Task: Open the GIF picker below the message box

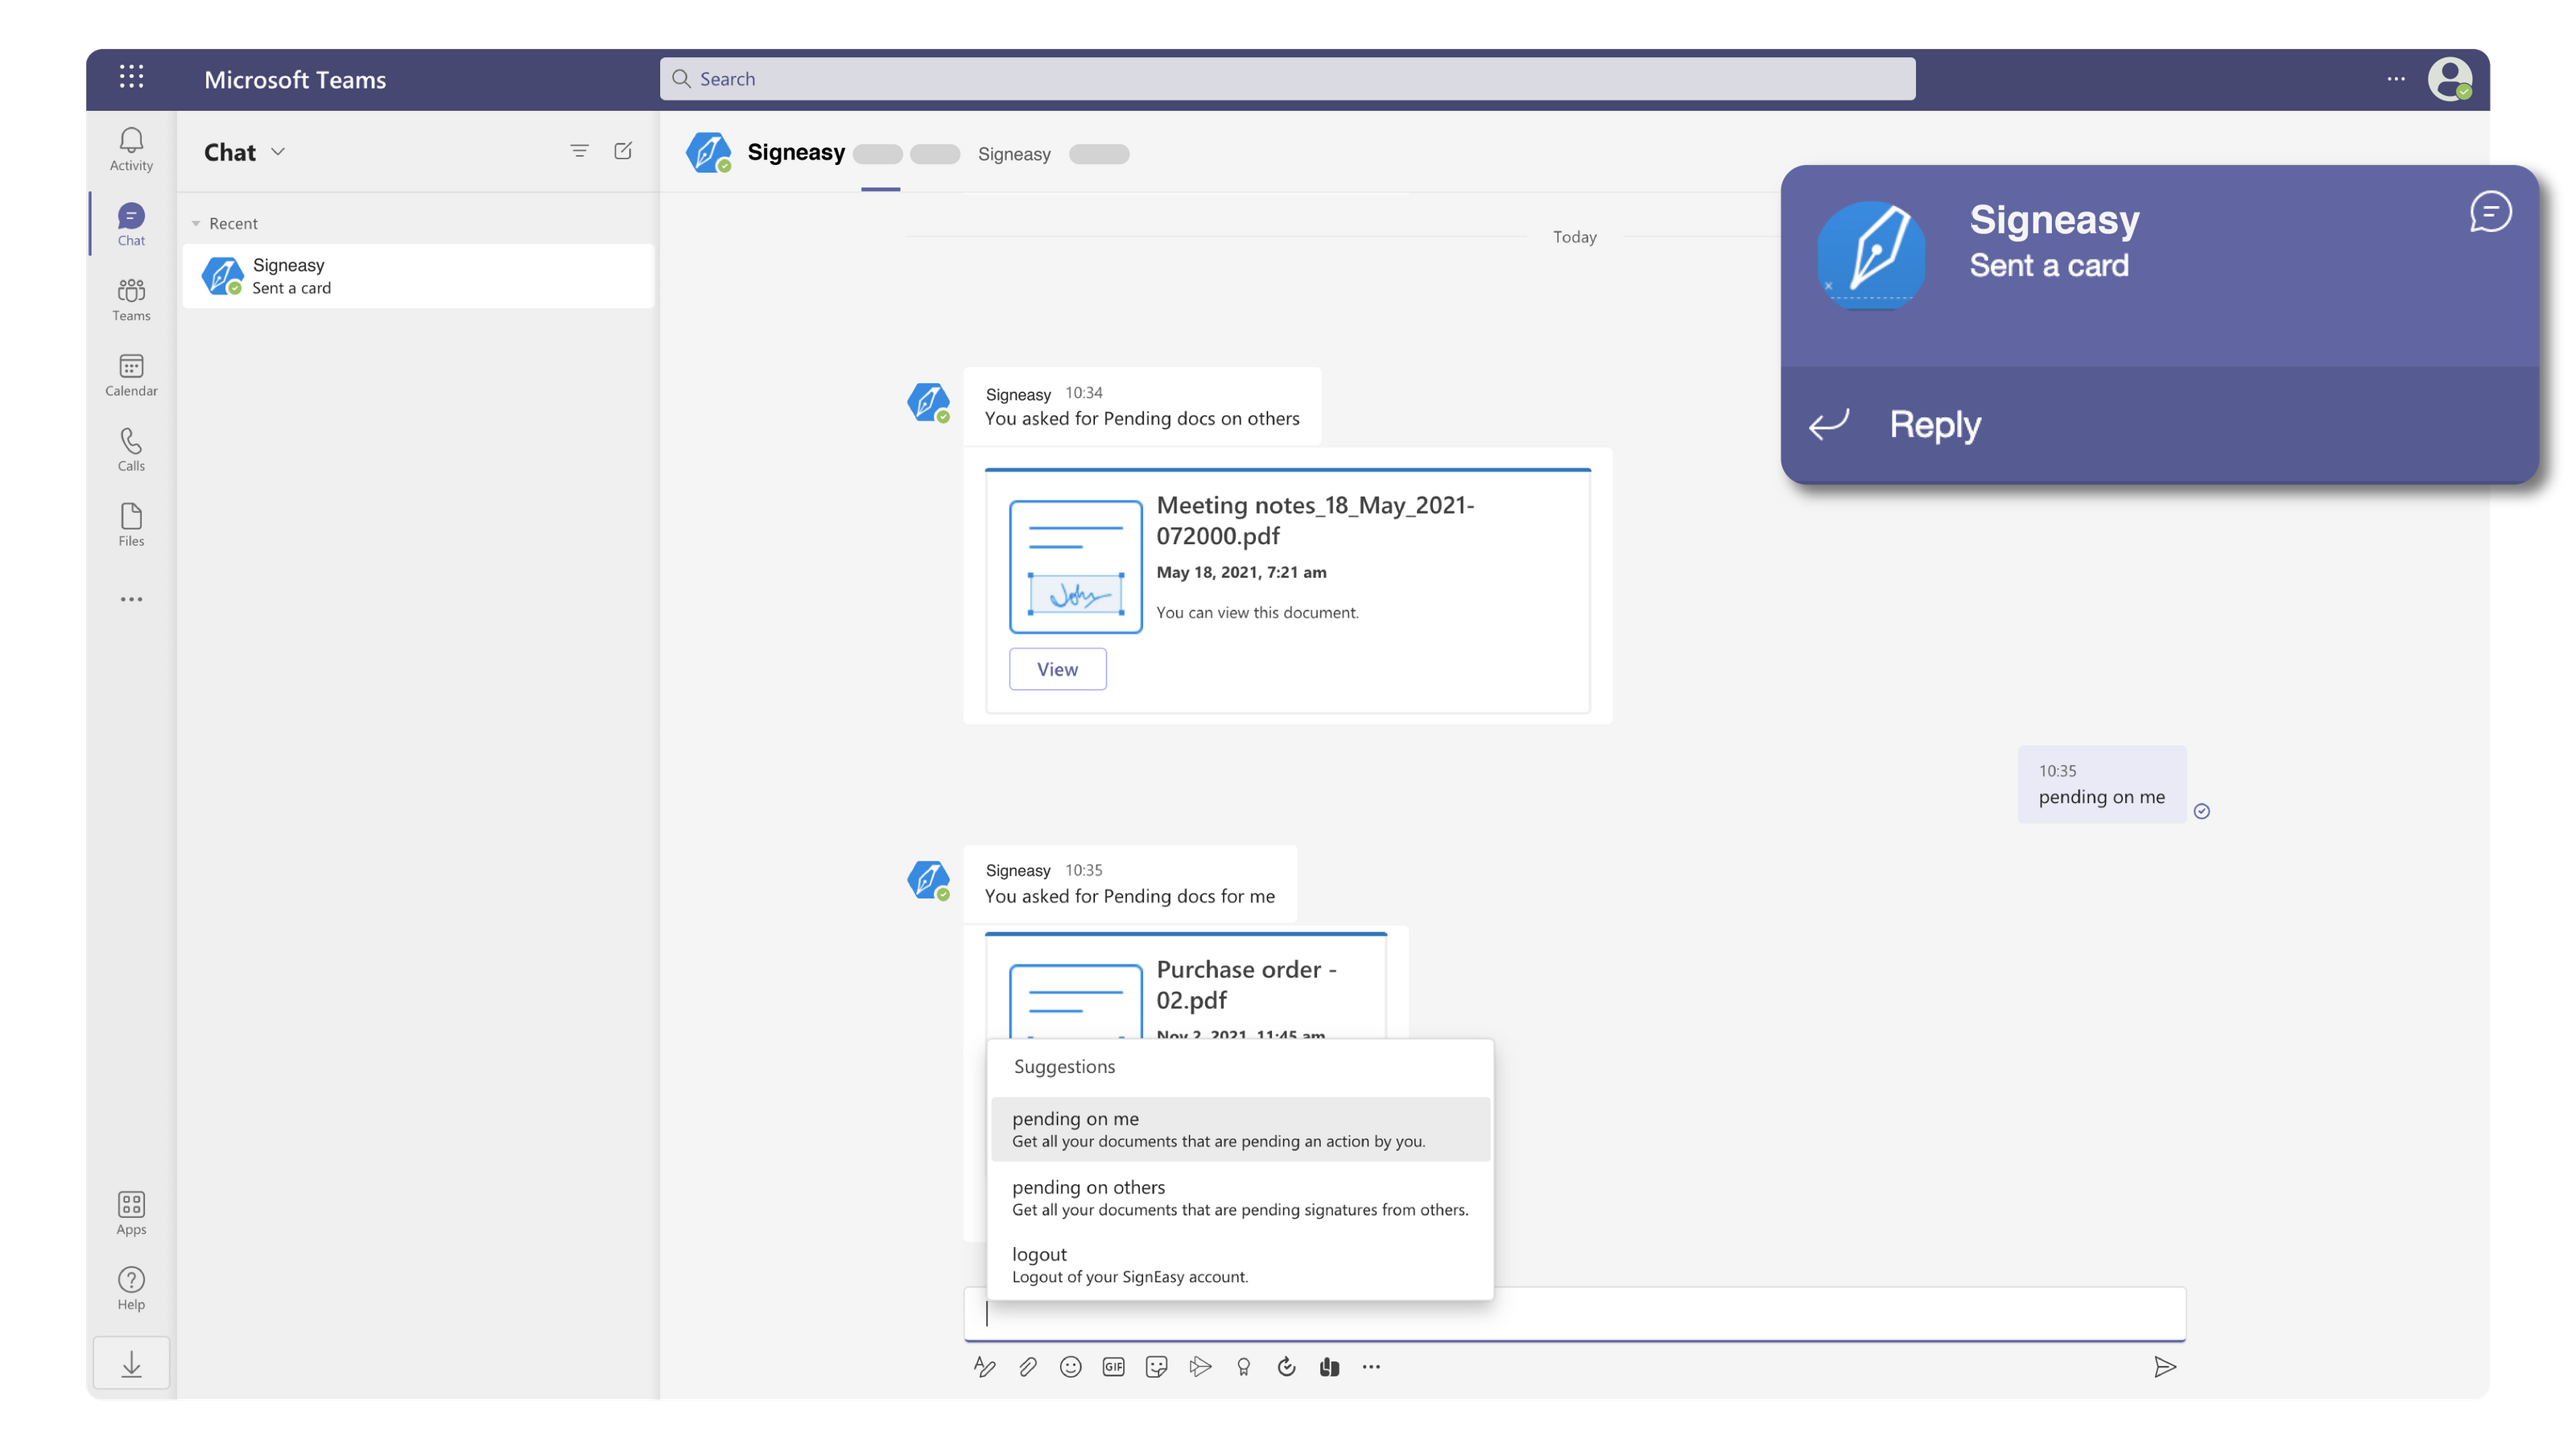Action: tap(1113, 1367)
